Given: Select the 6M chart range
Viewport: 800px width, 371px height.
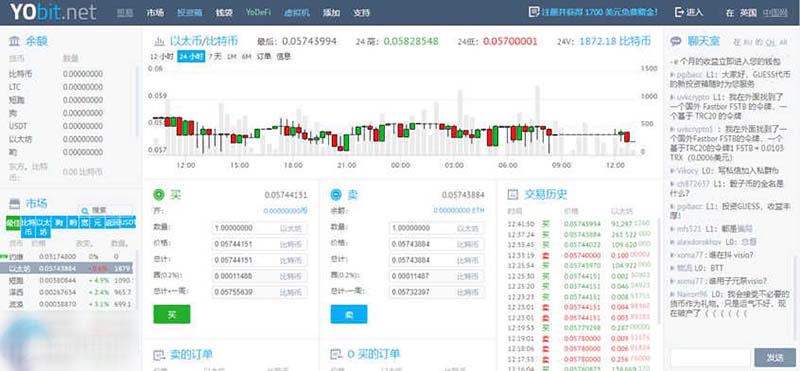Looking at the screenshot, I should [246, 57].
